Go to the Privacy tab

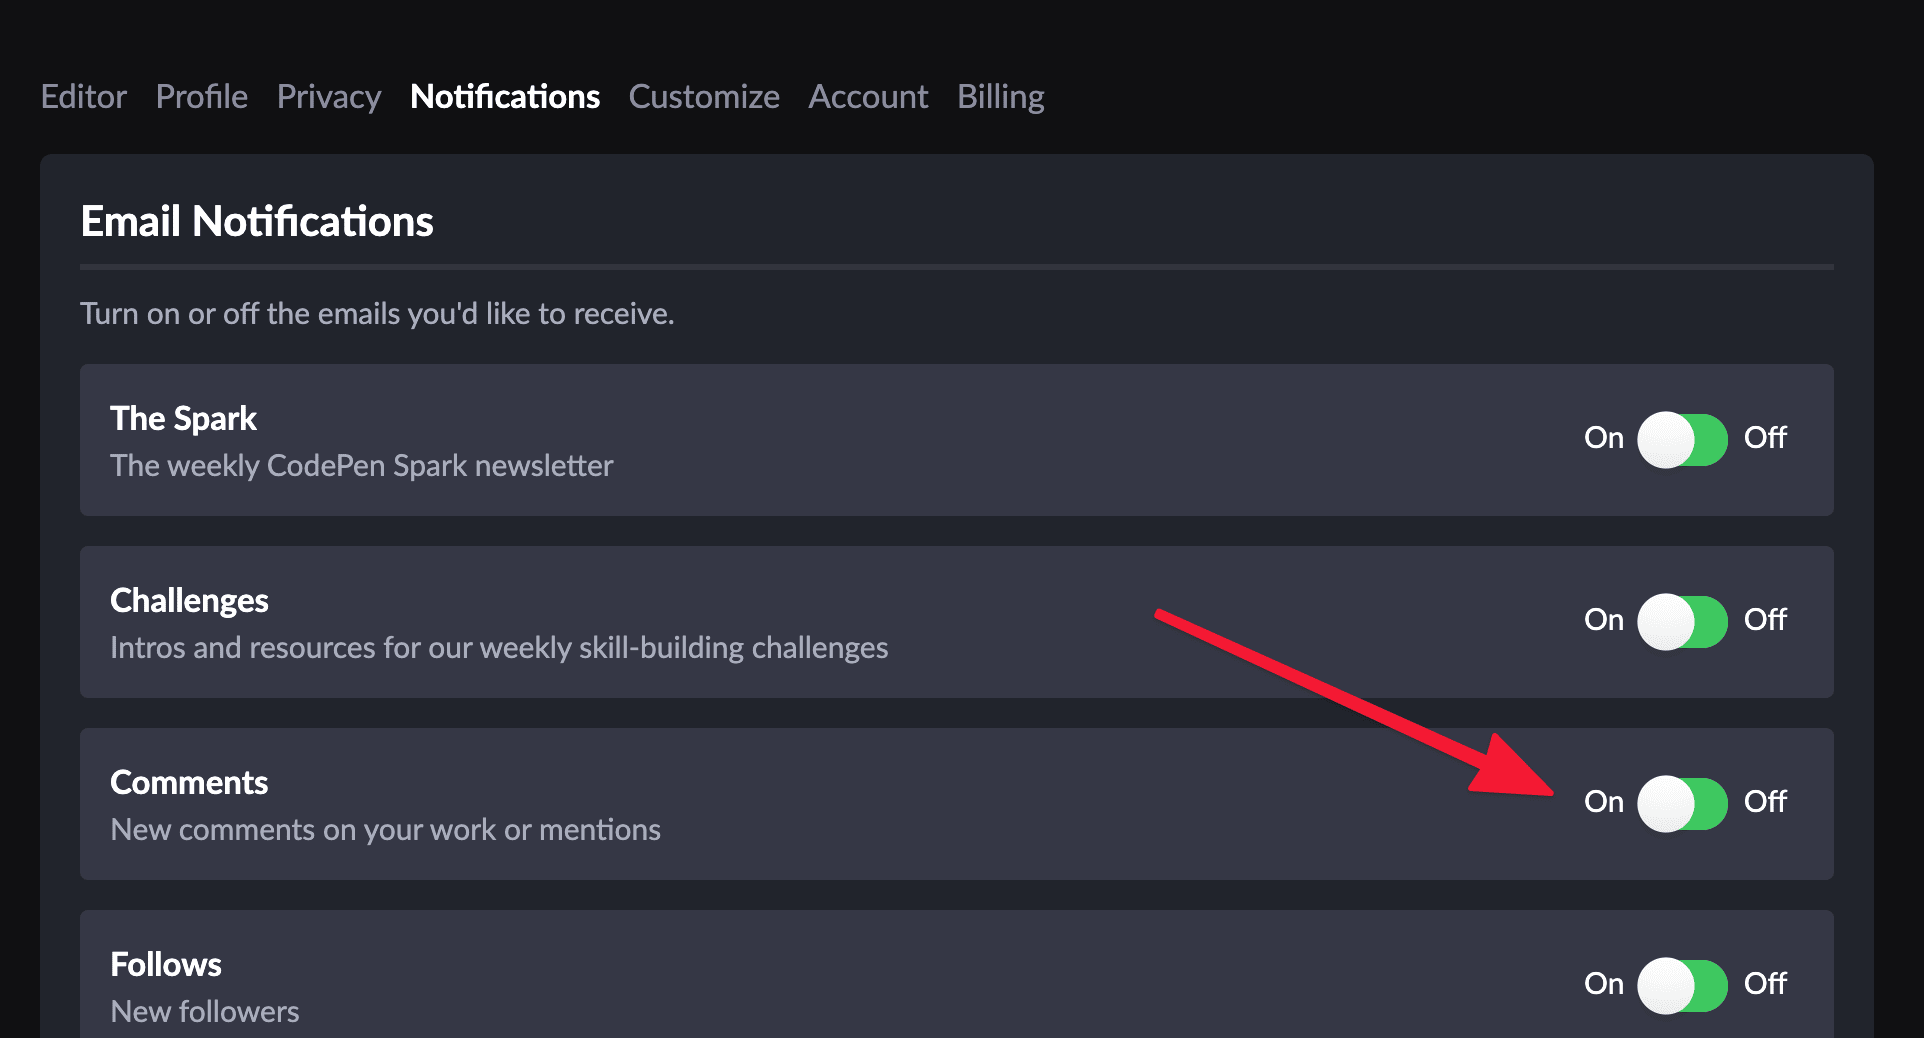pyautogui.click(x=329, y=97)
